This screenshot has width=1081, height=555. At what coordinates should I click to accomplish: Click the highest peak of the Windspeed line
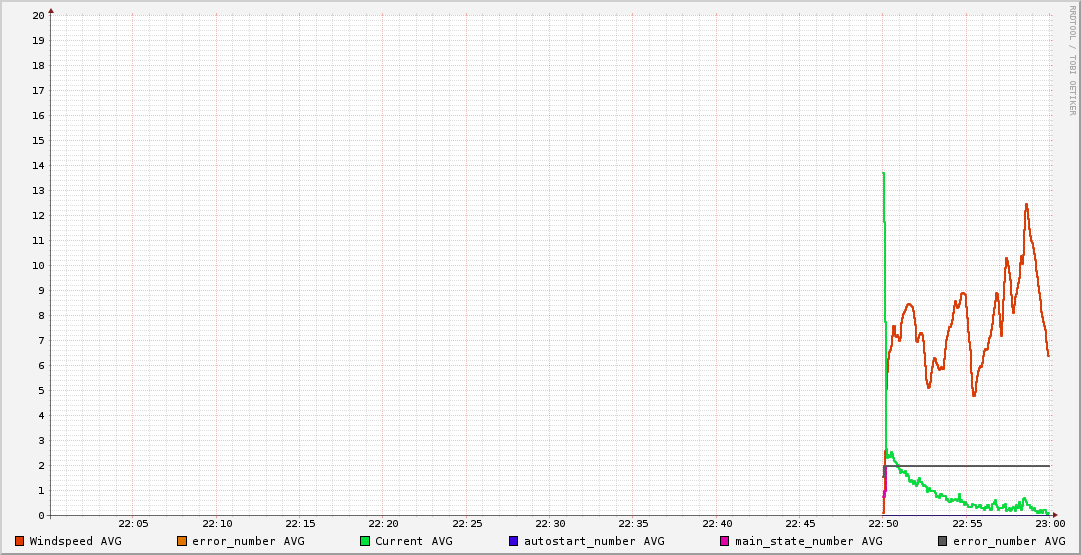coord(1026,205)
